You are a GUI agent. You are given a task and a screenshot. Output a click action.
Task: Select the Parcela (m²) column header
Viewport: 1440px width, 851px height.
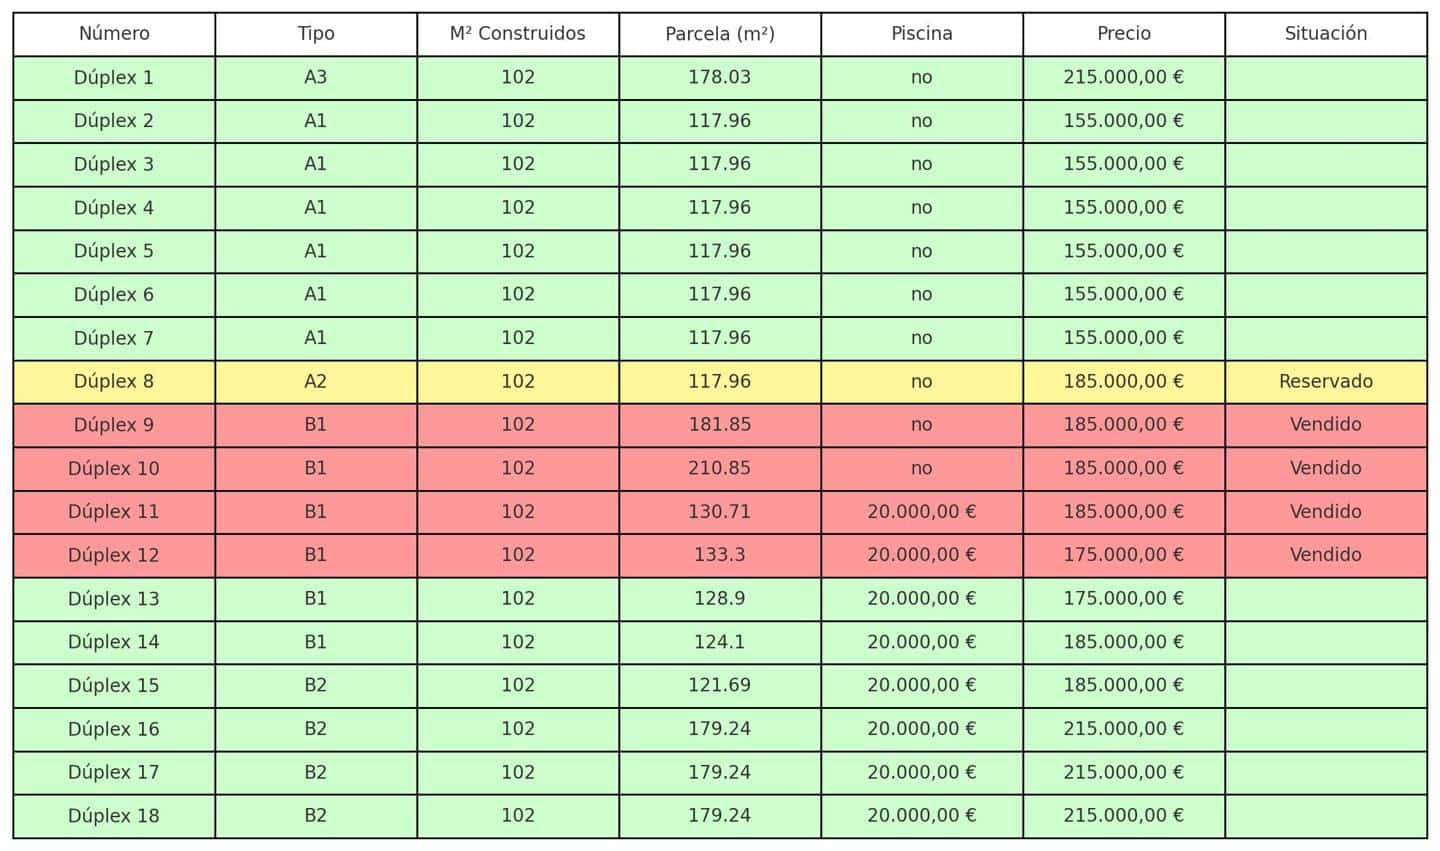720,34
